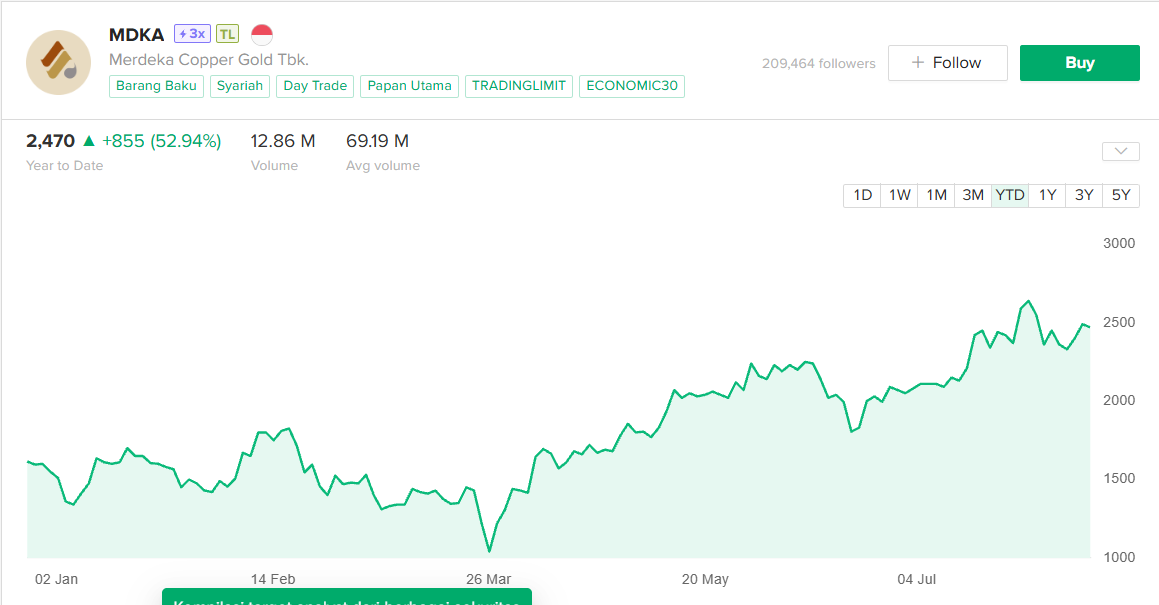Open the TRADINGLIMIT tag
The height and width of the screenshot is (605, 1159).
[519, 86]
